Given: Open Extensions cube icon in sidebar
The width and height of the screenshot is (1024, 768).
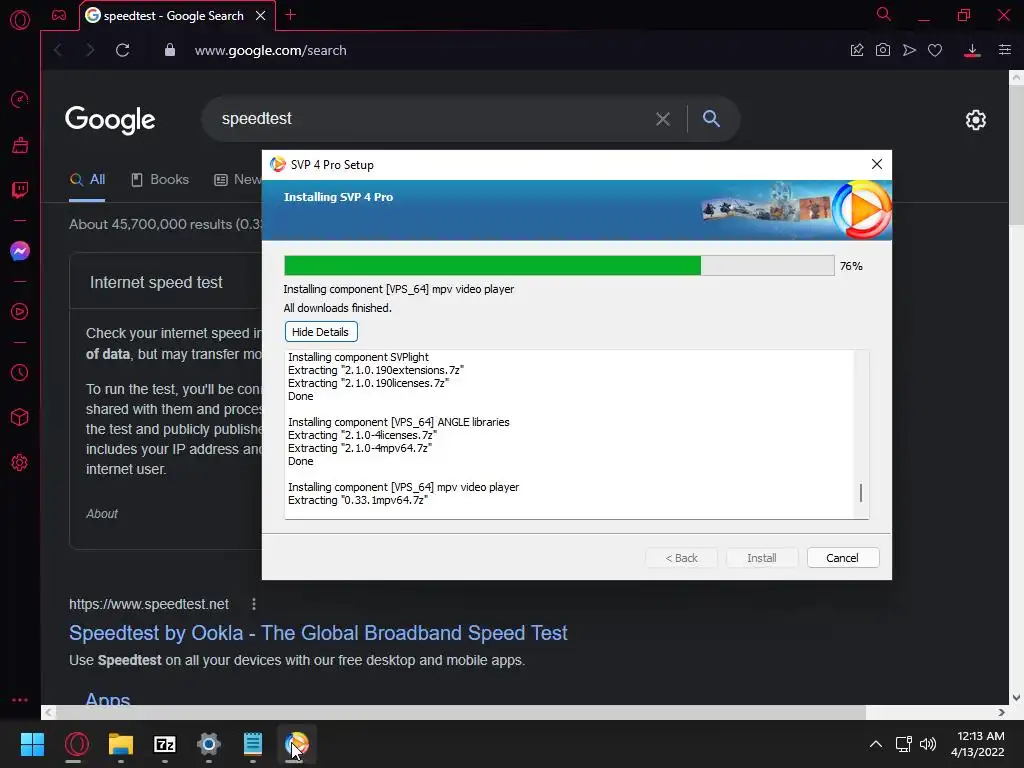Looking at the screenshot, I should 20,417.
